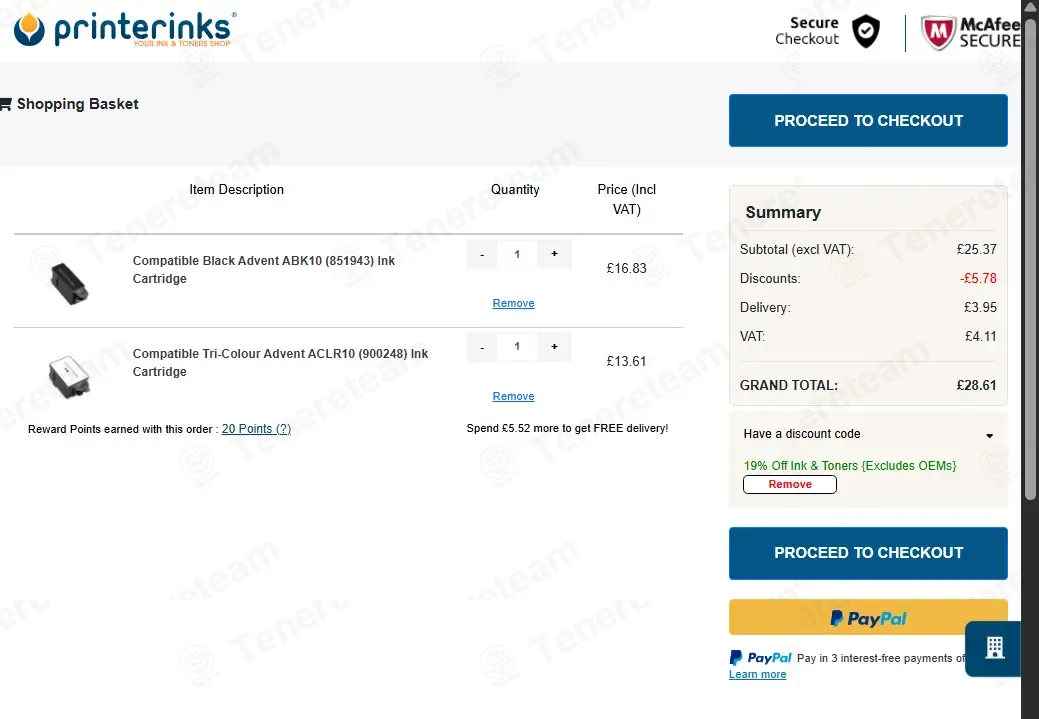Expand the Have a discount code dropdown
The height and width of the screenshot is (719, 1039).
click(868, 434)
